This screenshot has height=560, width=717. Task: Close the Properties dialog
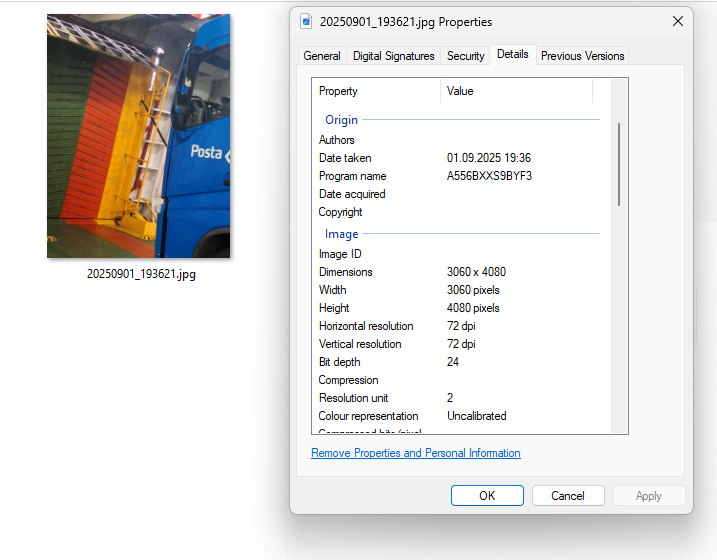click(677, 21)
